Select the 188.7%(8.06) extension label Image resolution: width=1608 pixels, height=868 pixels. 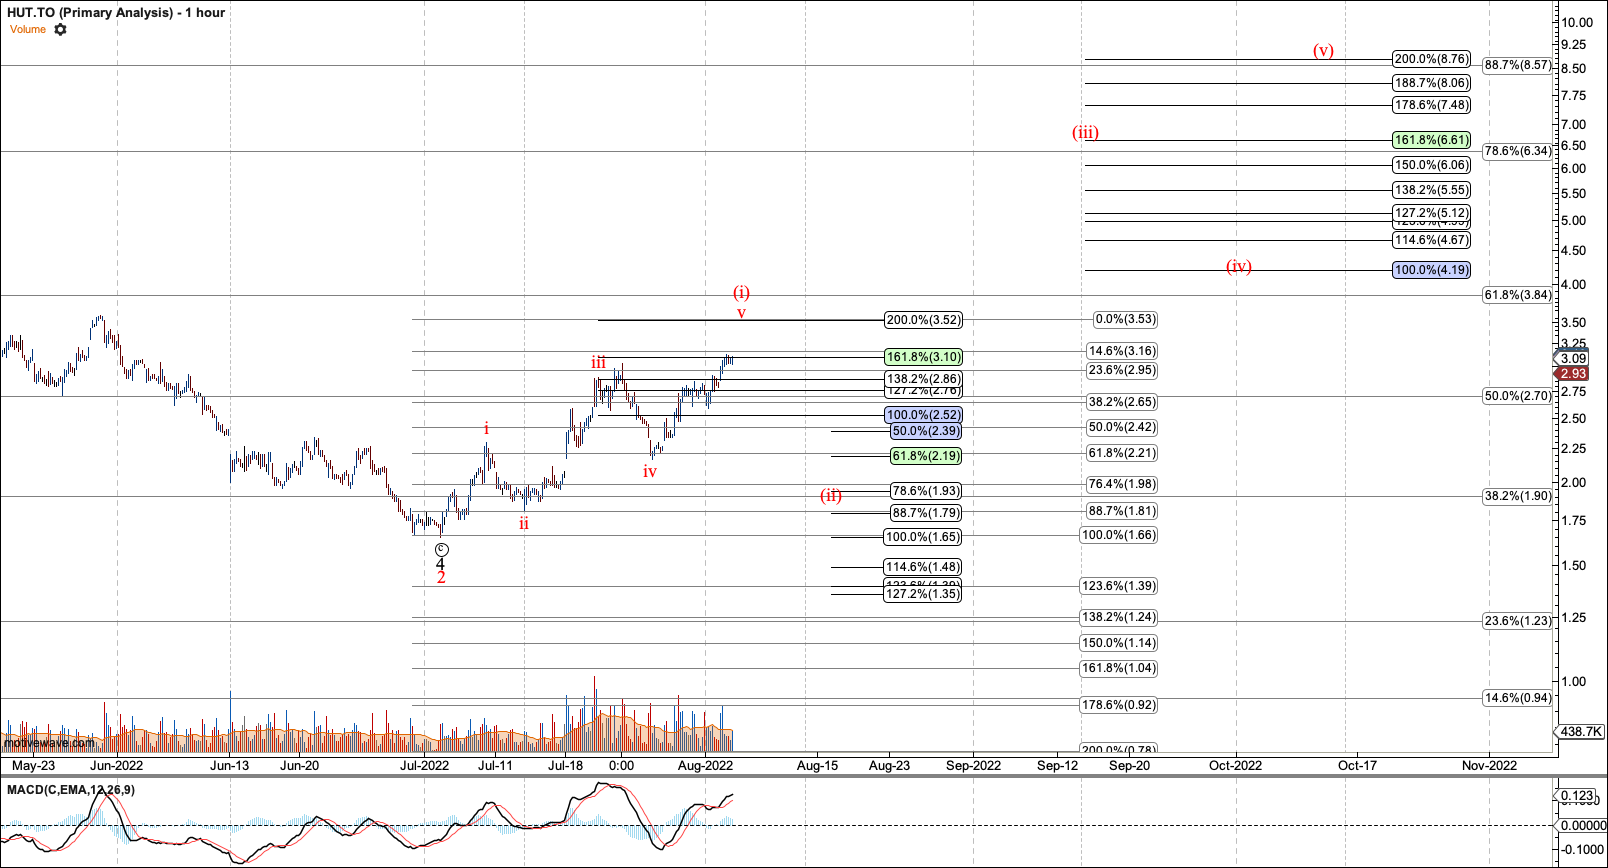coord(1432,83)
